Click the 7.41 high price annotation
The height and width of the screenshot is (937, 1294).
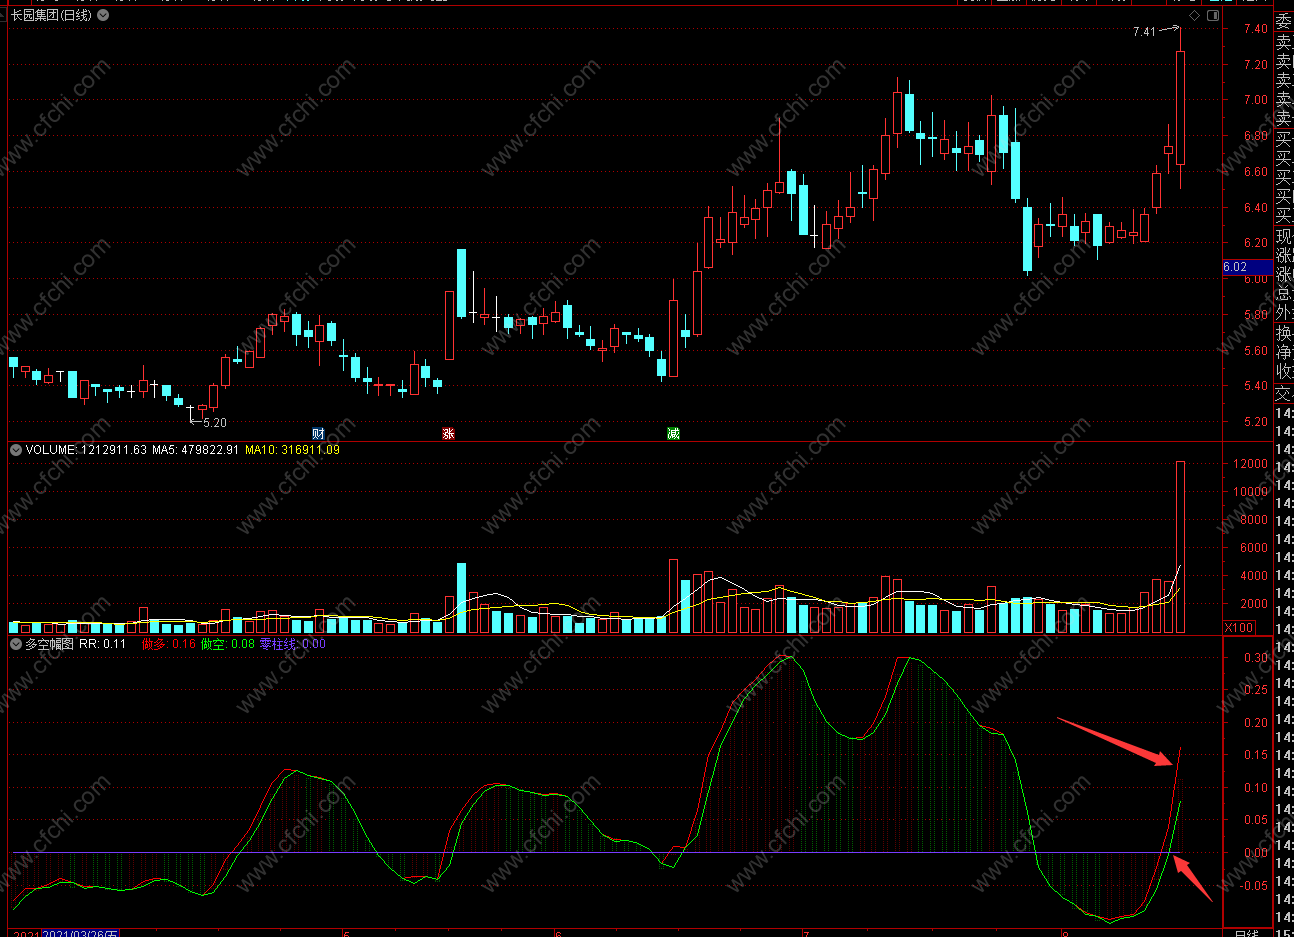tap(1144, 32)
